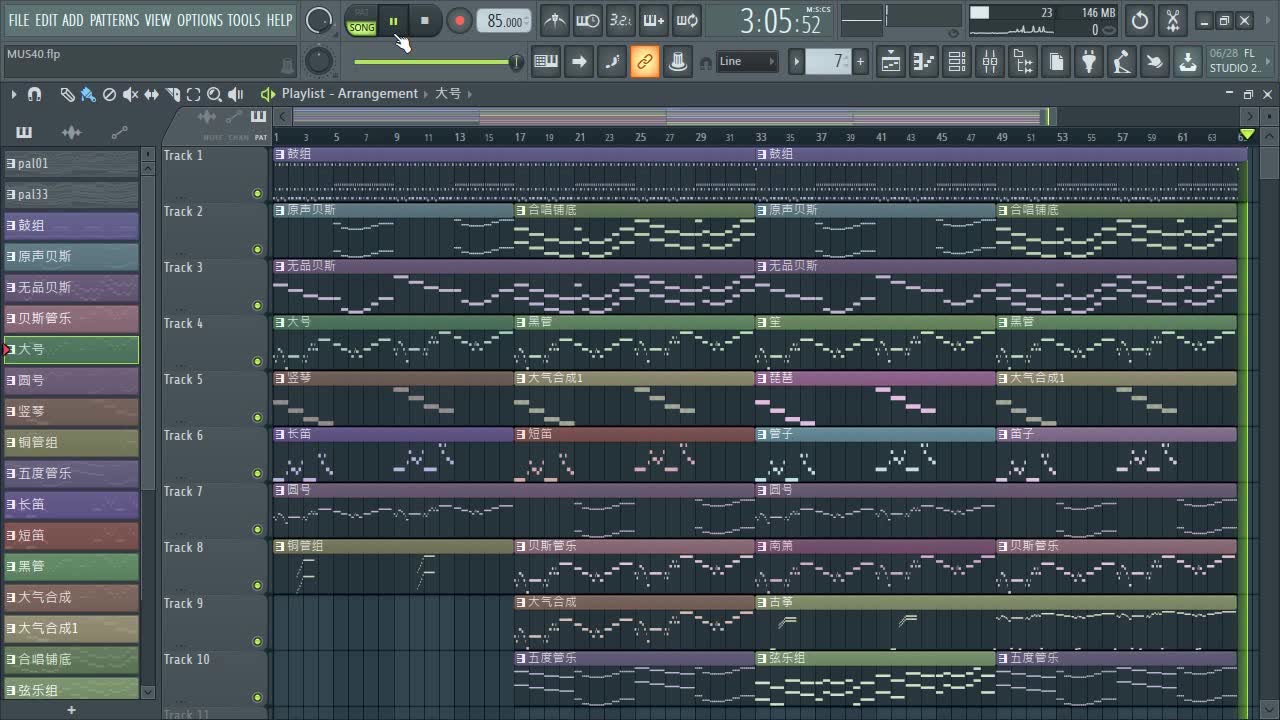
Task: Expand the Arrangement breadcrumb arrow
Action: point(425,94)
